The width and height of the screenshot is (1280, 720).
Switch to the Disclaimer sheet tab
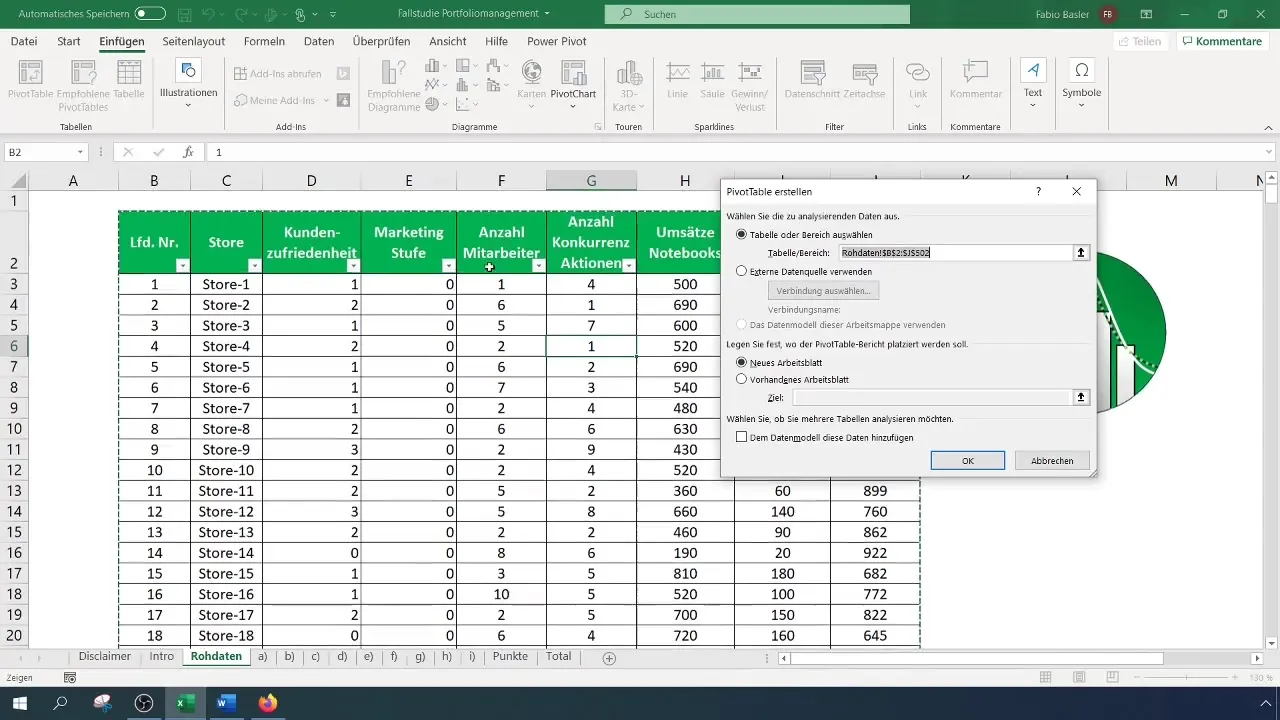click(105, 657)
